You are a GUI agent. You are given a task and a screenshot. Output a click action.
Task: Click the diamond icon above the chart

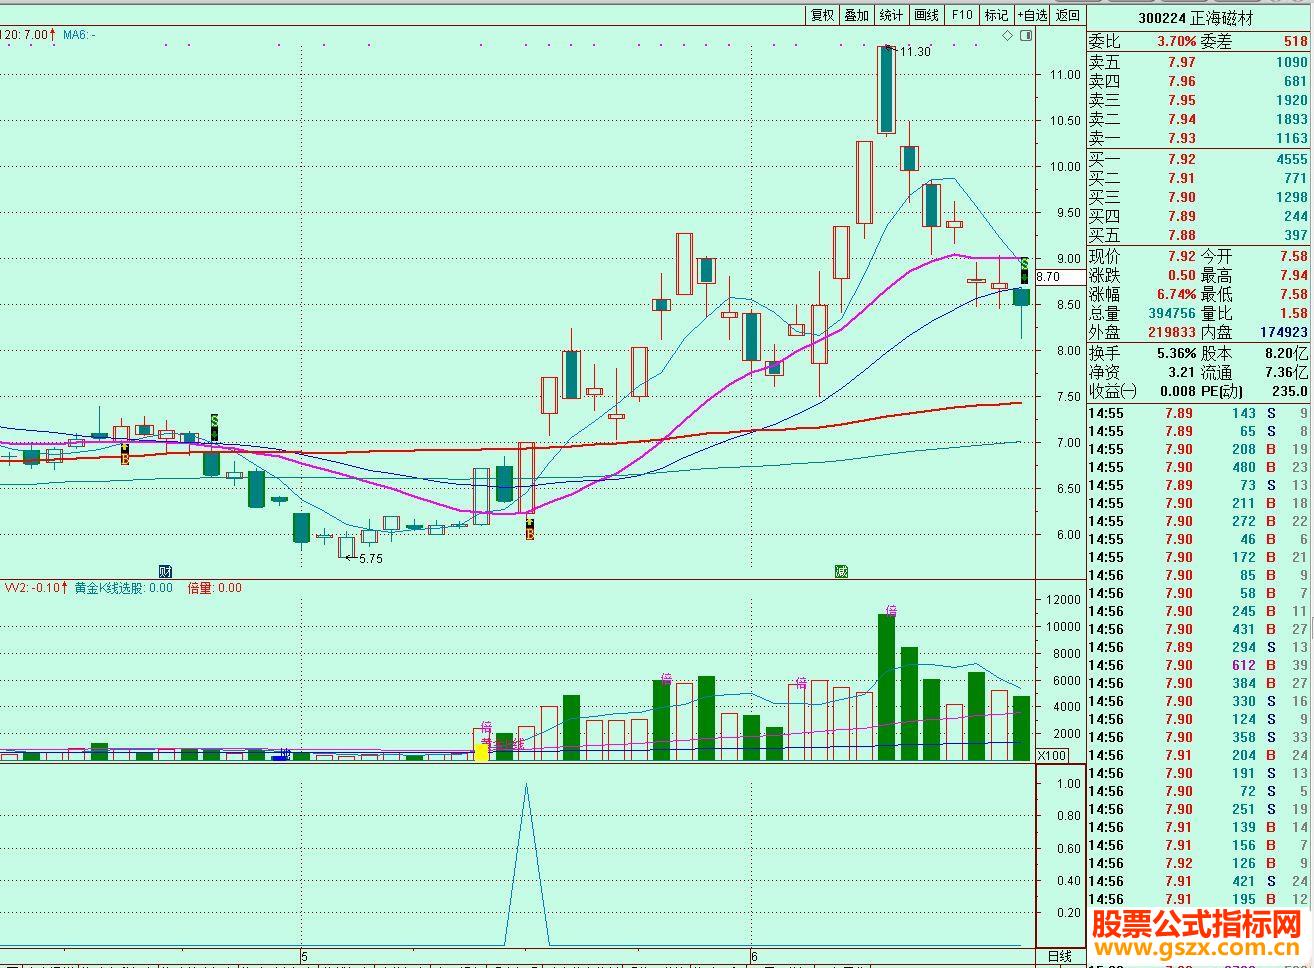click(1008, 36)
